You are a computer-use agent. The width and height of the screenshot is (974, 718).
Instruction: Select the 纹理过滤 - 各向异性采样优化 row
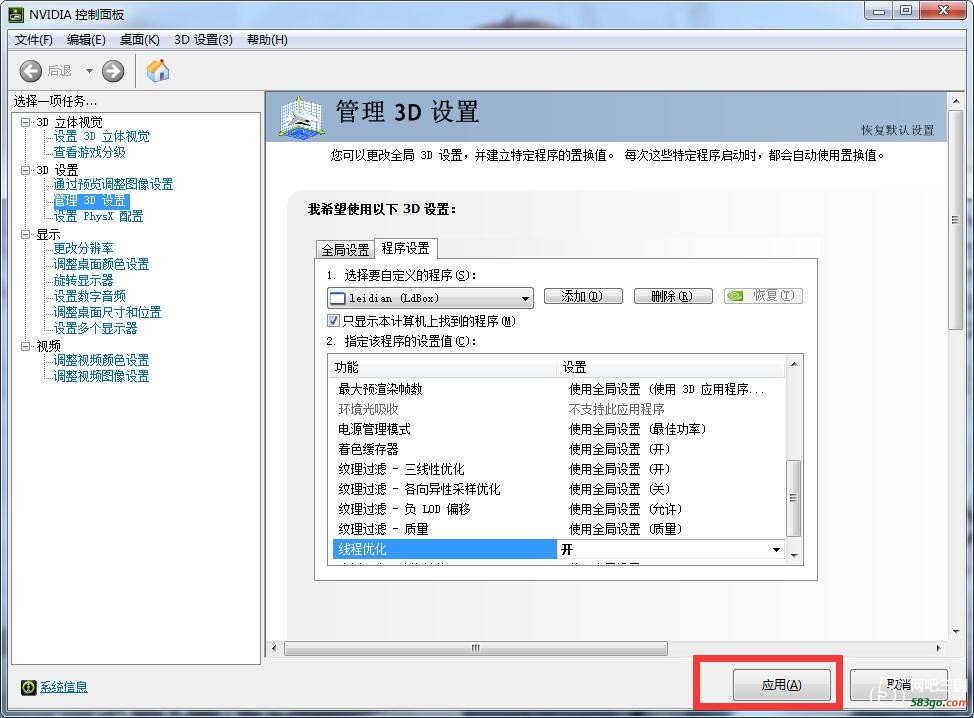pos(558,489)
